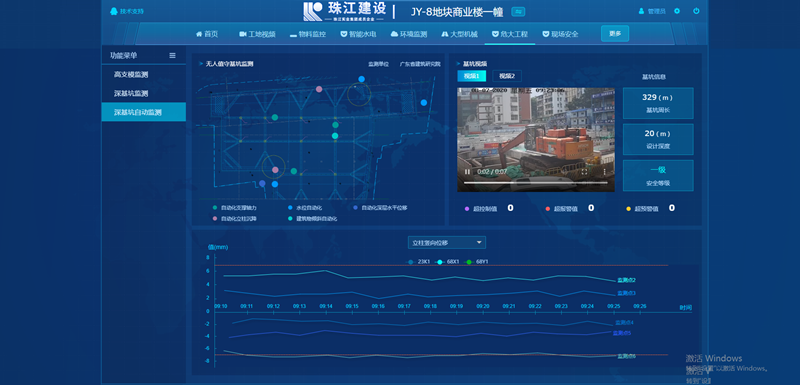Toggle 建筑物倾斜自动化 legend item
This screenshot has width=800, height=385.
tap(312, 219)
